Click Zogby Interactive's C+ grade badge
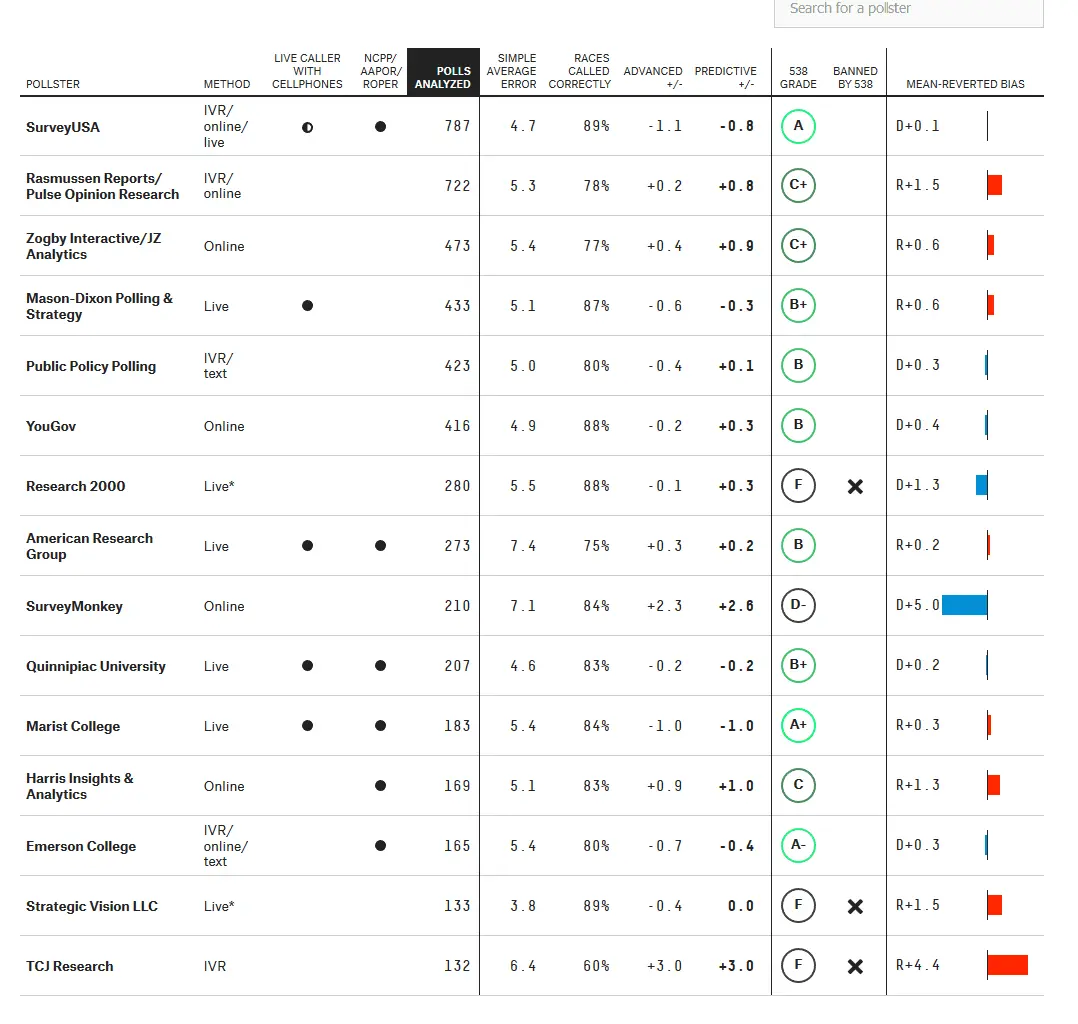The image size is (1078, 1024). click(x=798, y=245)
